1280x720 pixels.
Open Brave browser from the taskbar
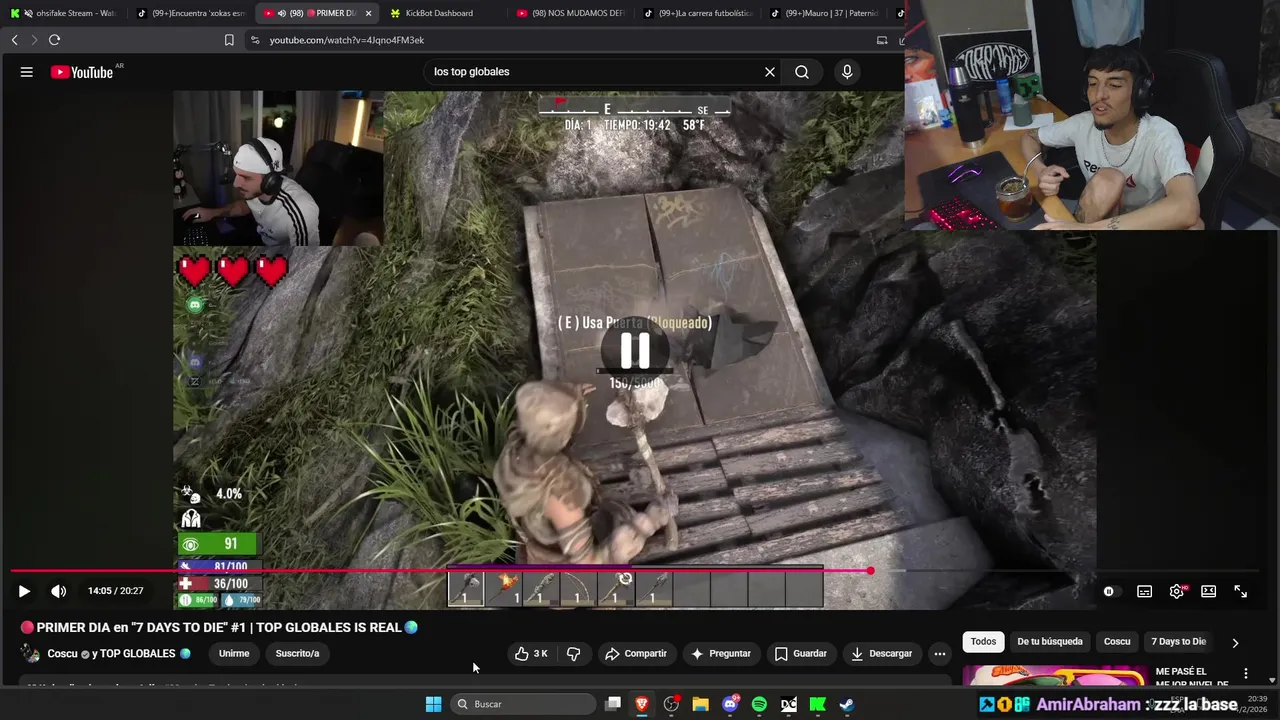point(642,704)
